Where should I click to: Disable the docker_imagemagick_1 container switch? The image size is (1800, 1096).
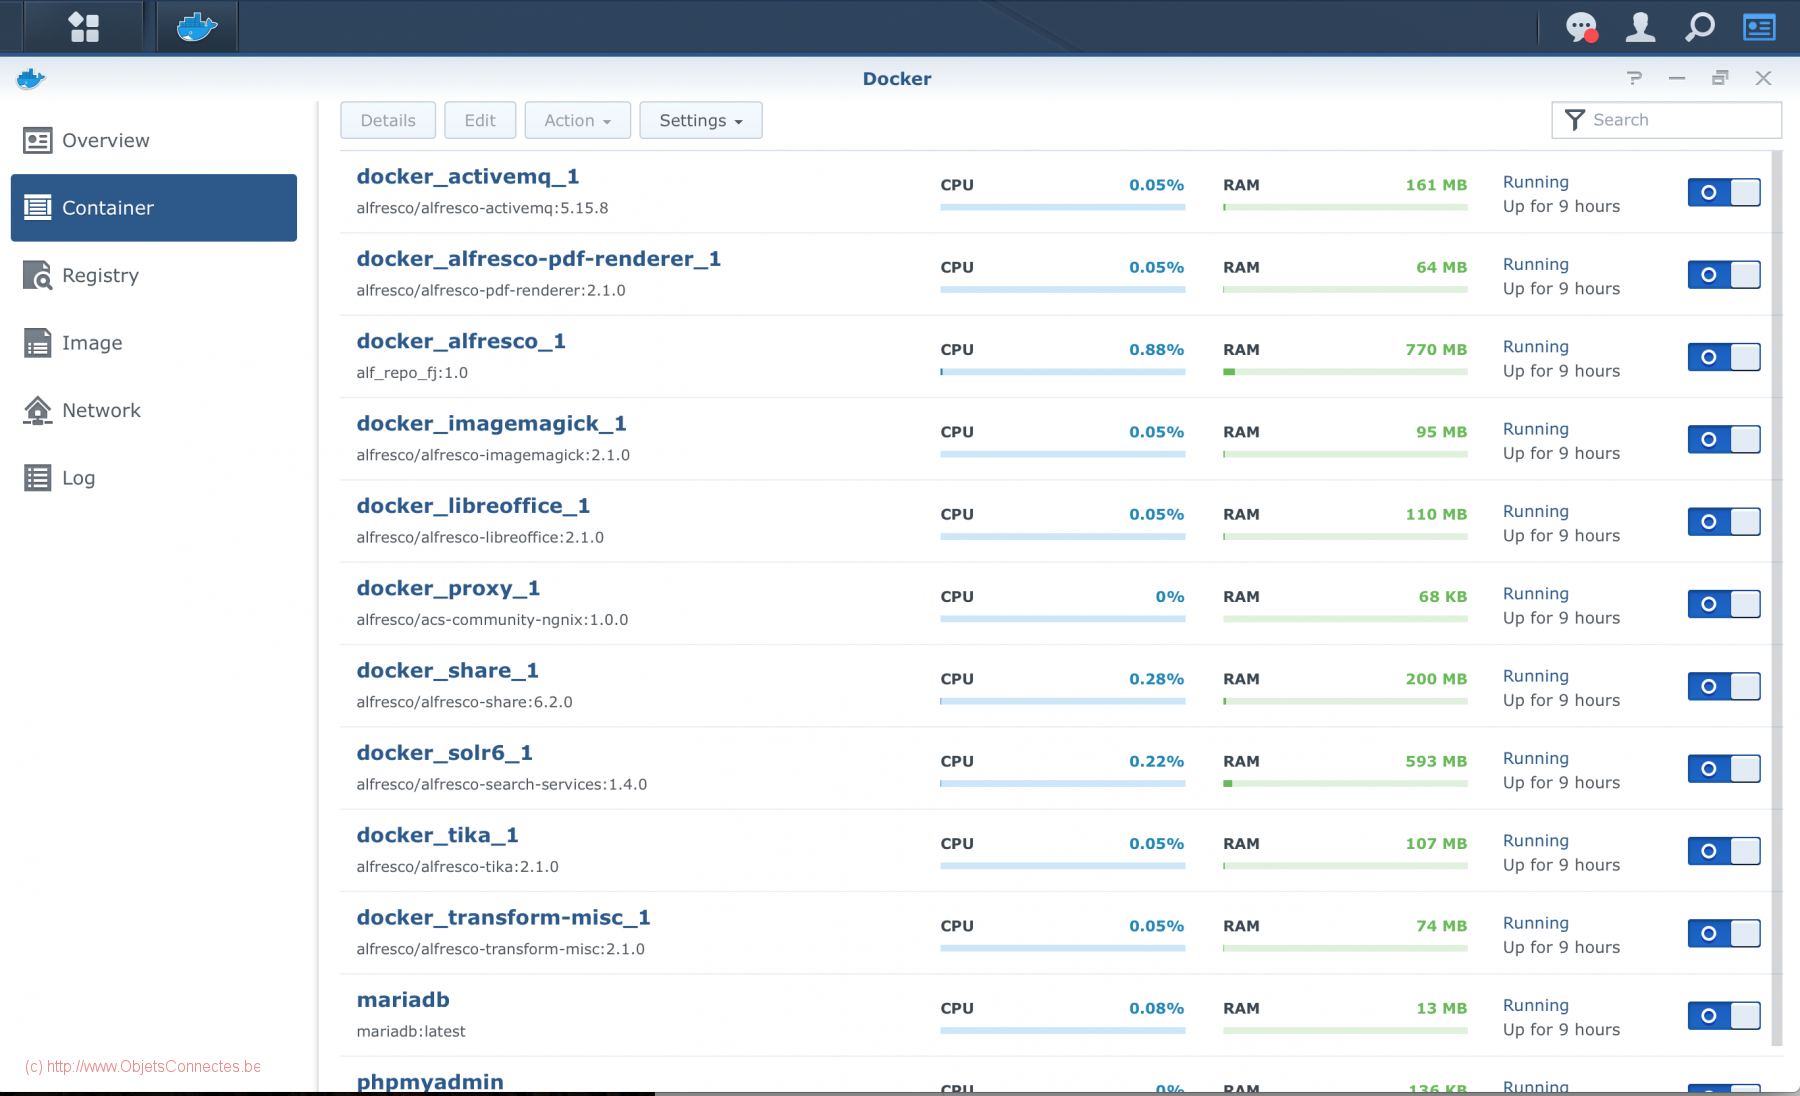[x=1724, y=439]
